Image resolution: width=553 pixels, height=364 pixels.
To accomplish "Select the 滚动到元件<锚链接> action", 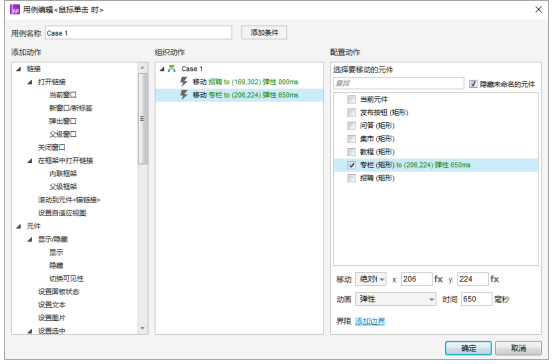I will [x=69, y=200].
